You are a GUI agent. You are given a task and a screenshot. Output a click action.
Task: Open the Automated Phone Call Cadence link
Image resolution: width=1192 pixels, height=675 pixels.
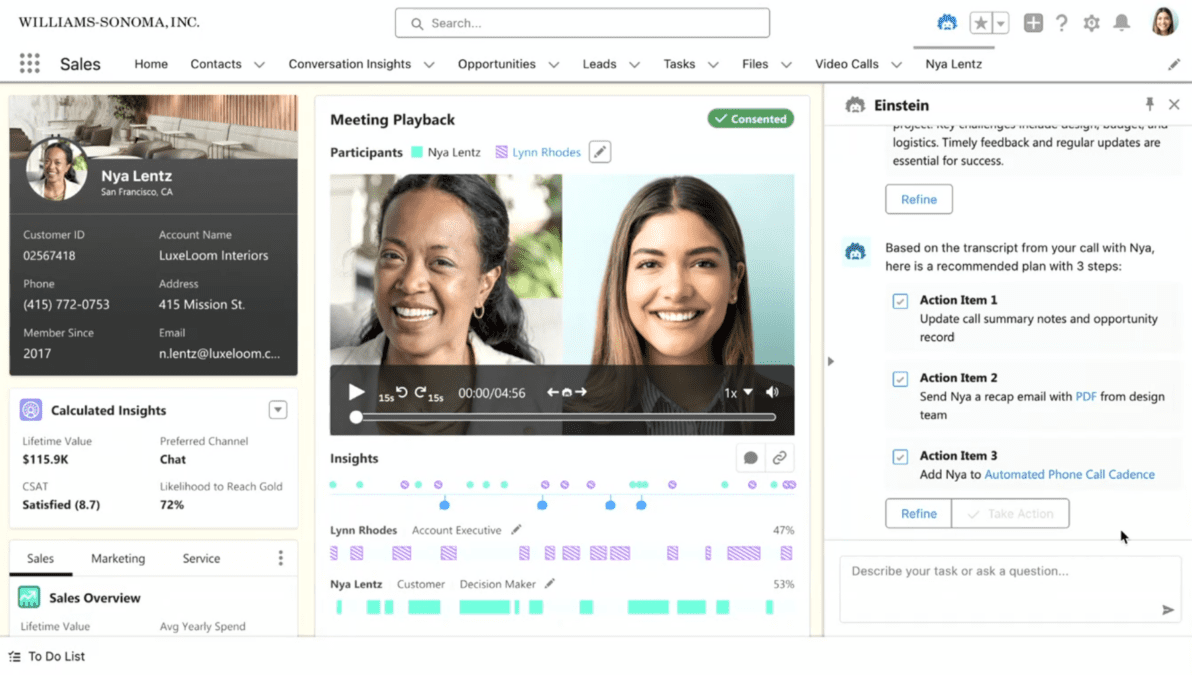[1069, 474]
